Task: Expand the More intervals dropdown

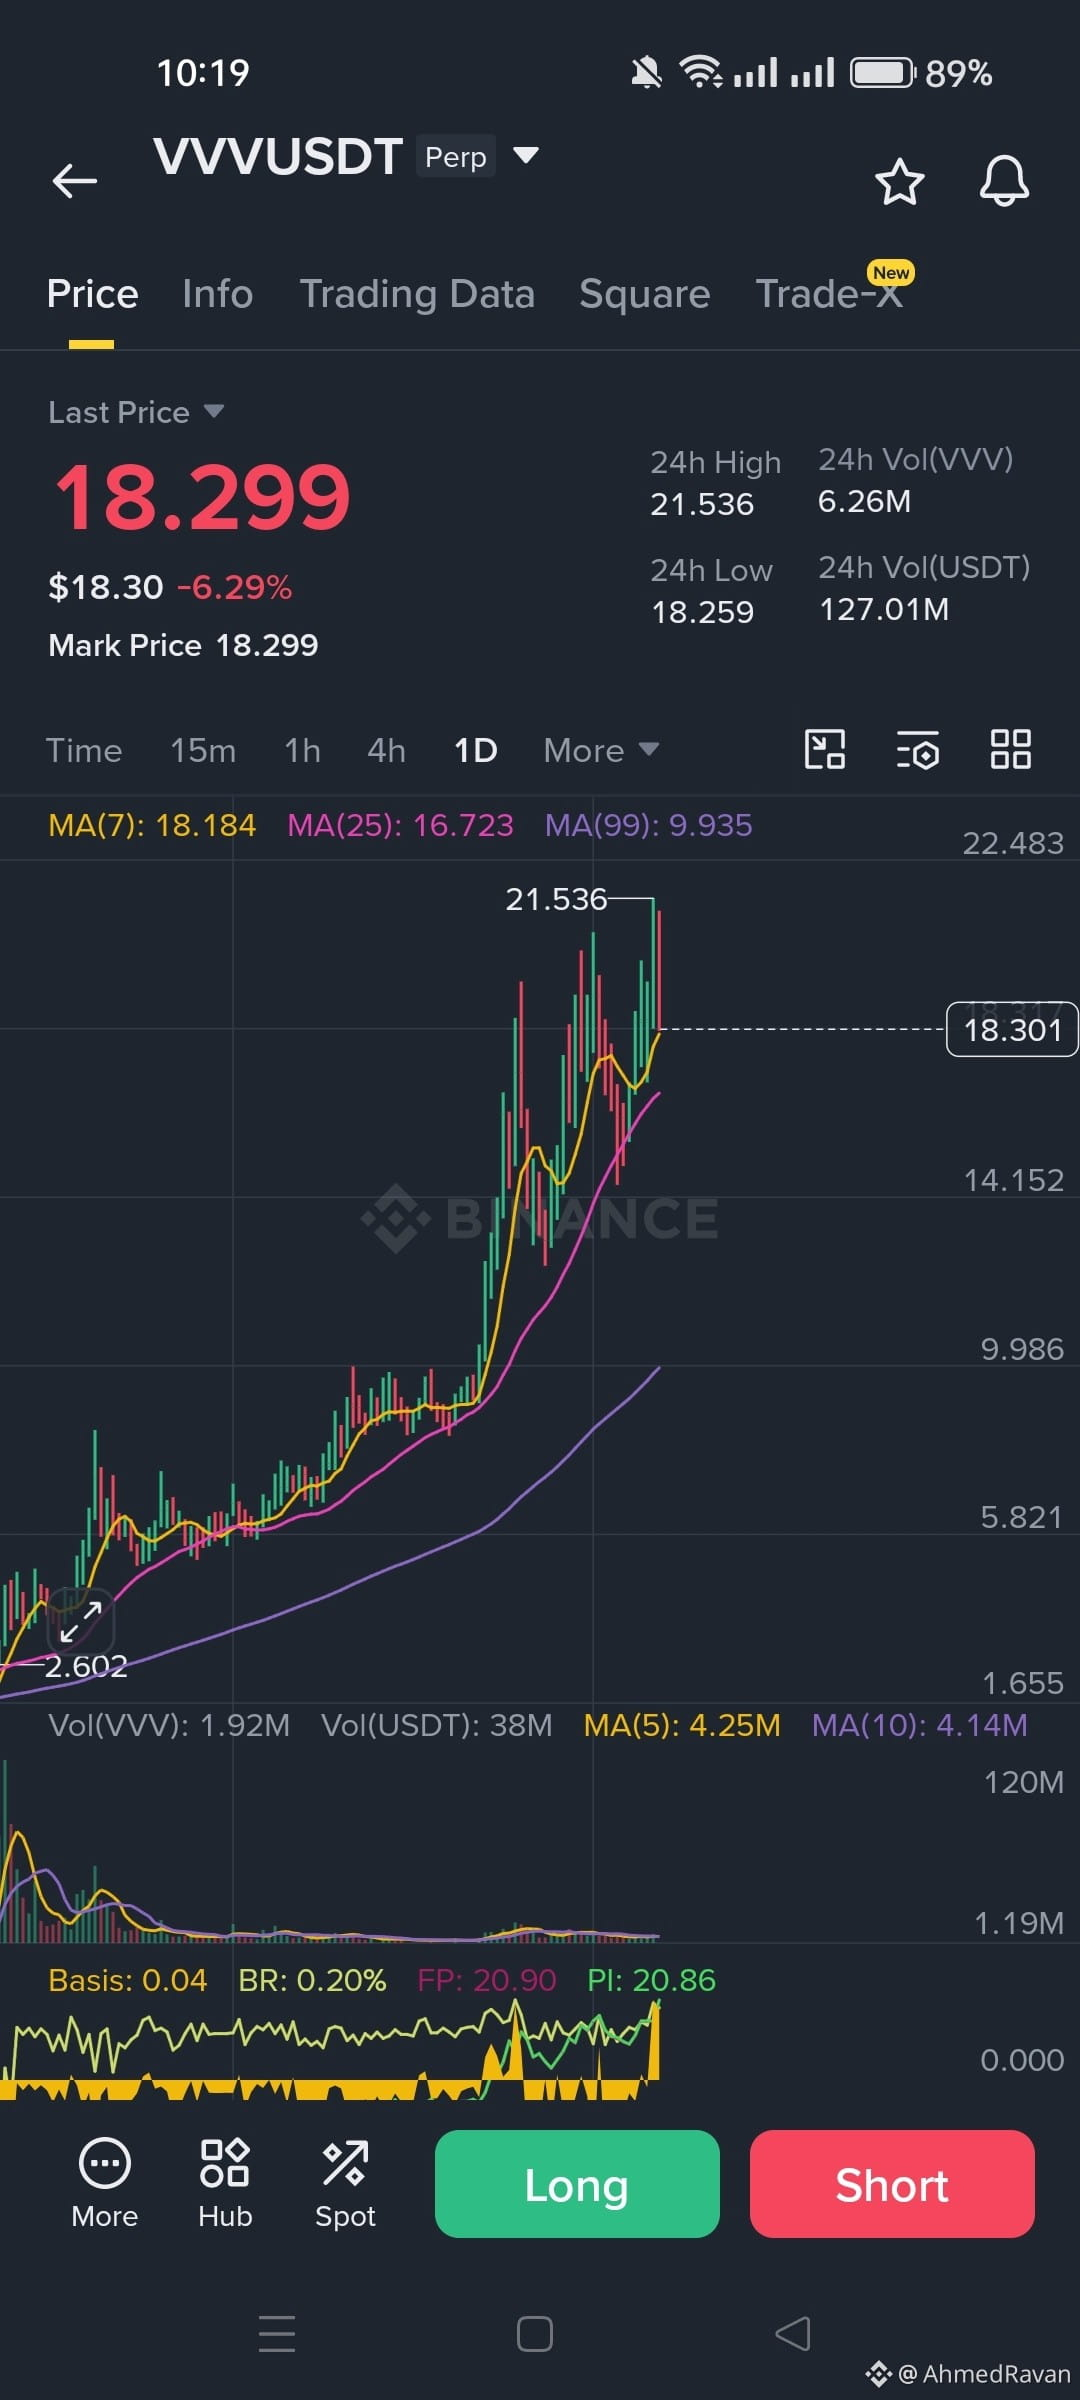Action: point(601,750)
